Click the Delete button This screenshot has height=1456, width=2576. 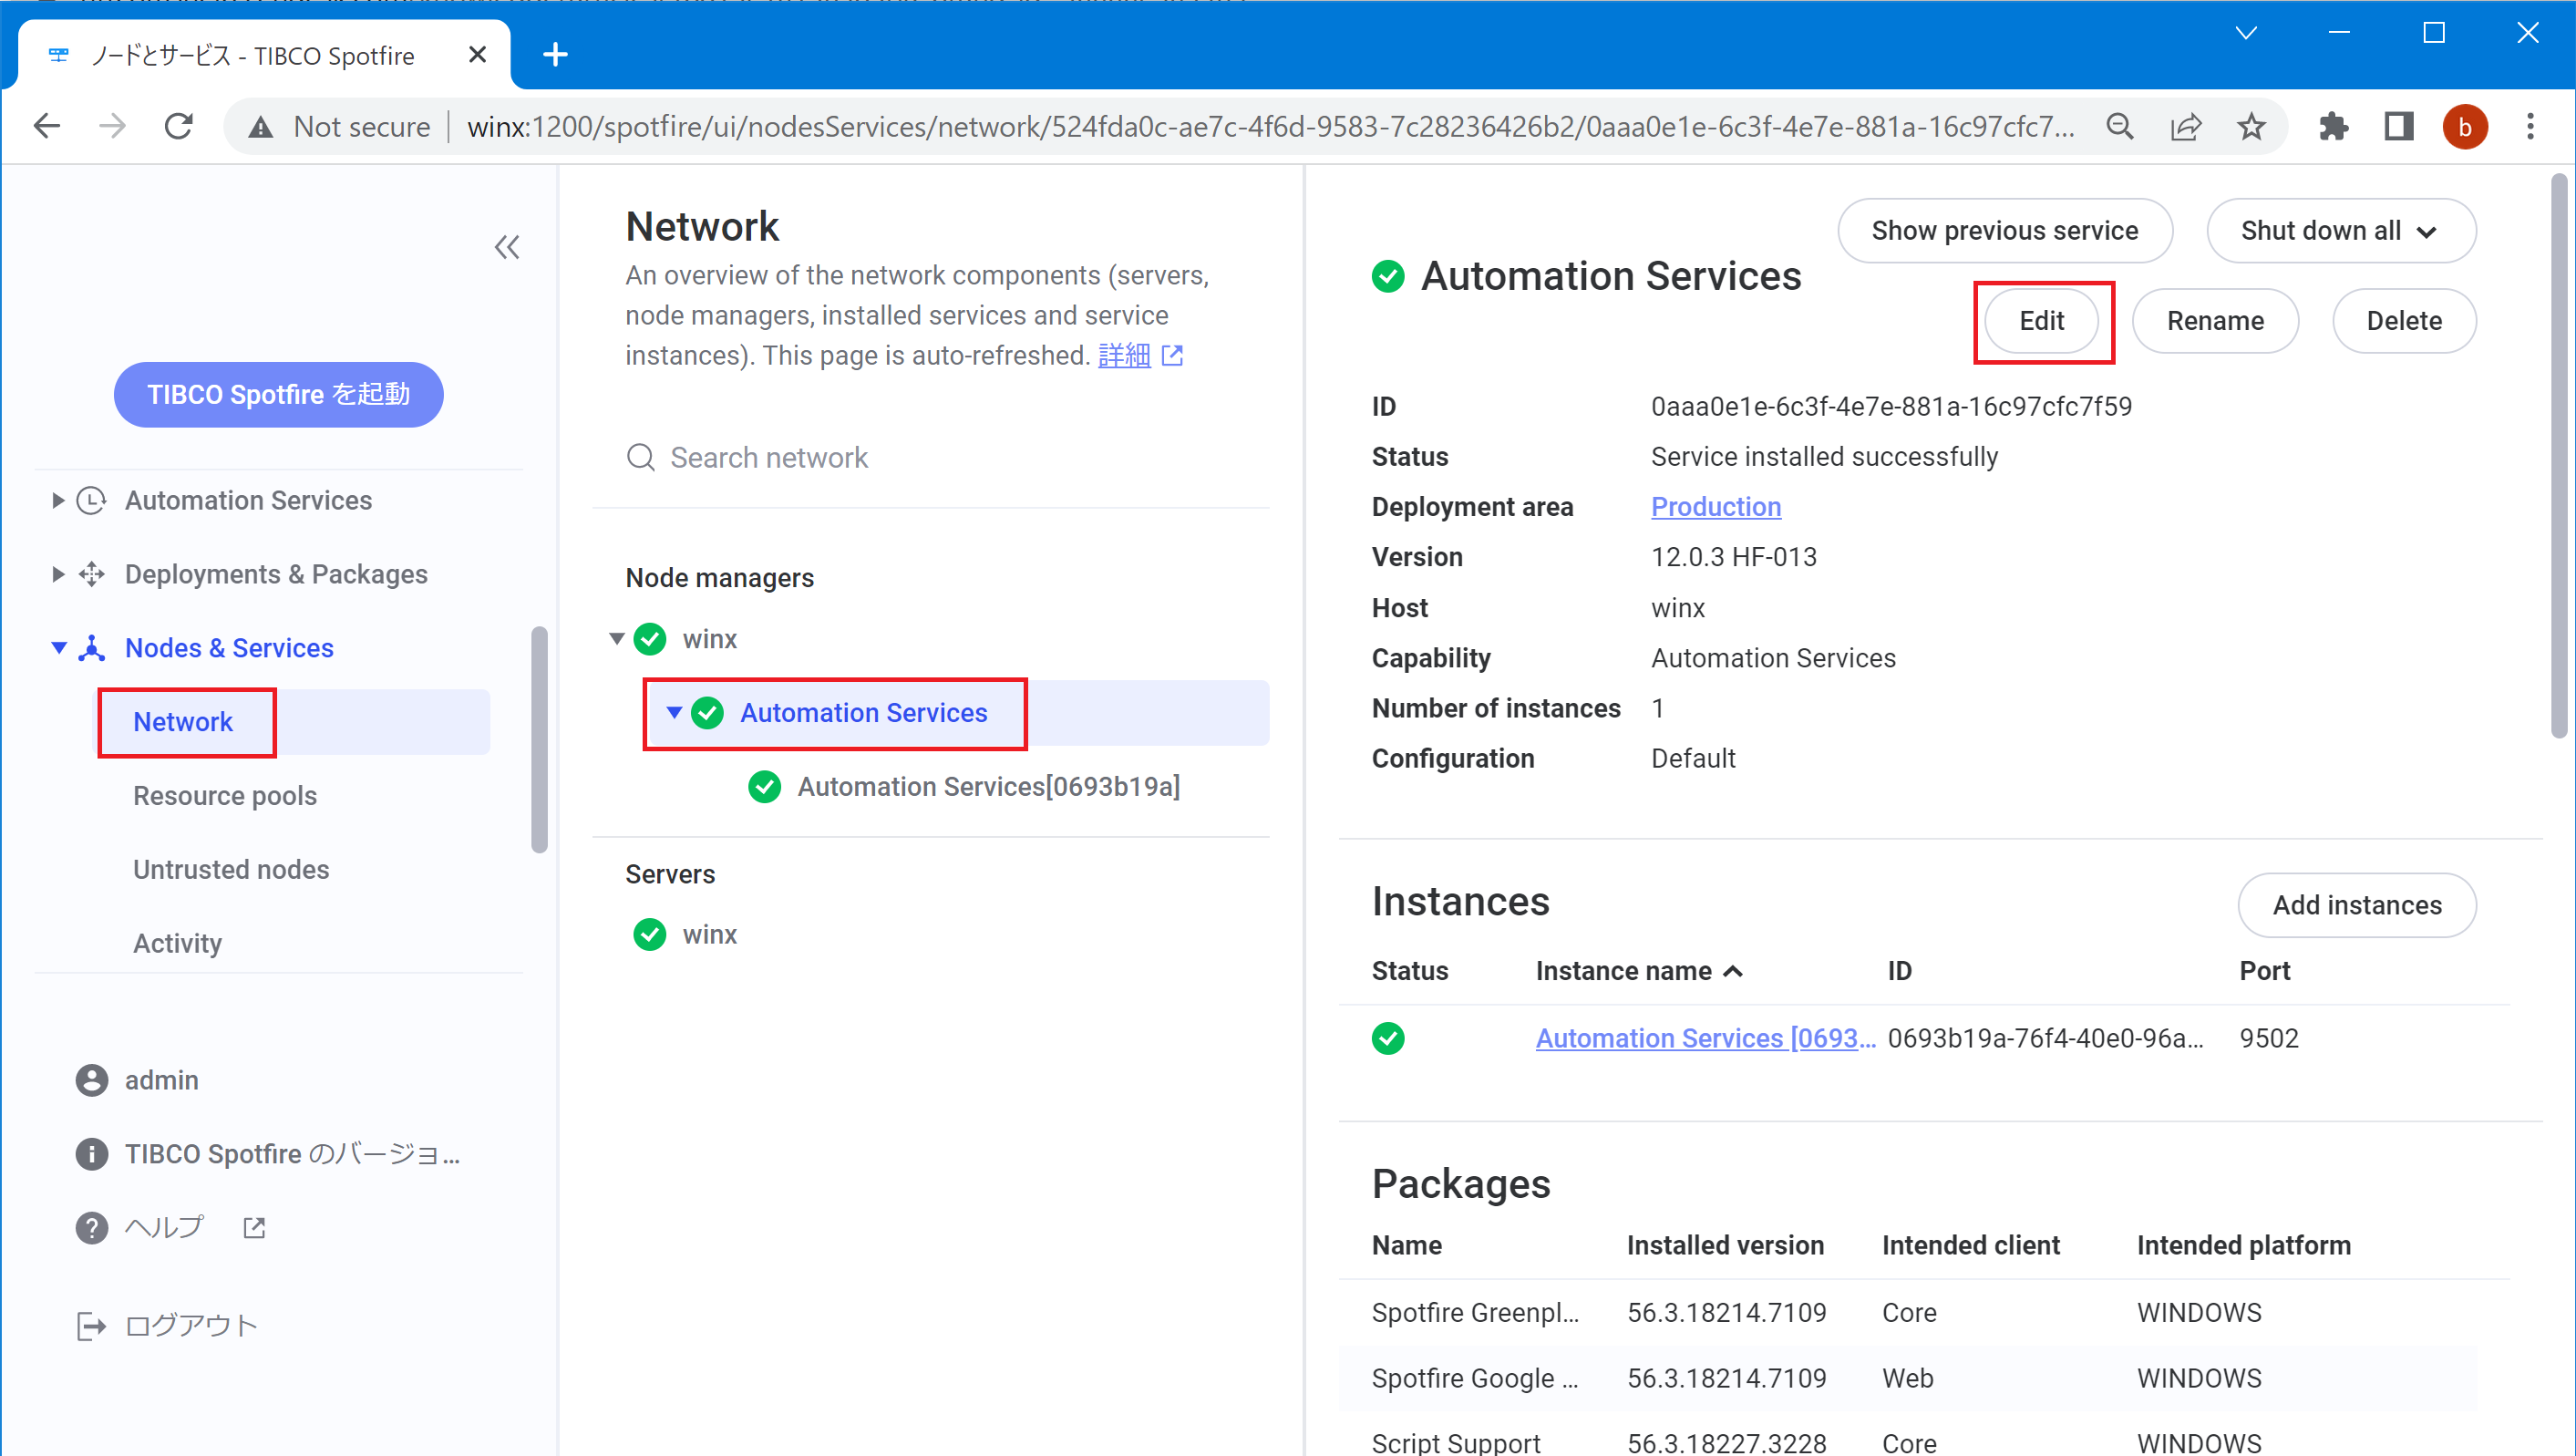point(2404,321)
